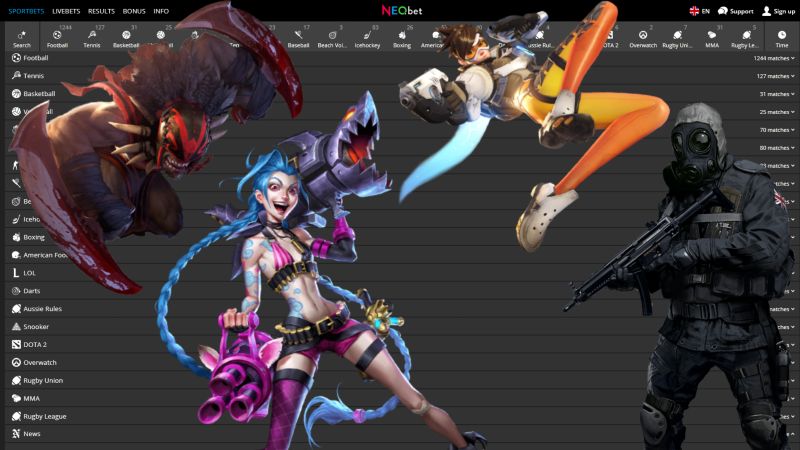The image size is (800, 450).
Task: Open News in the sports list
Action: pyautogui.click(x=26, y=434)
